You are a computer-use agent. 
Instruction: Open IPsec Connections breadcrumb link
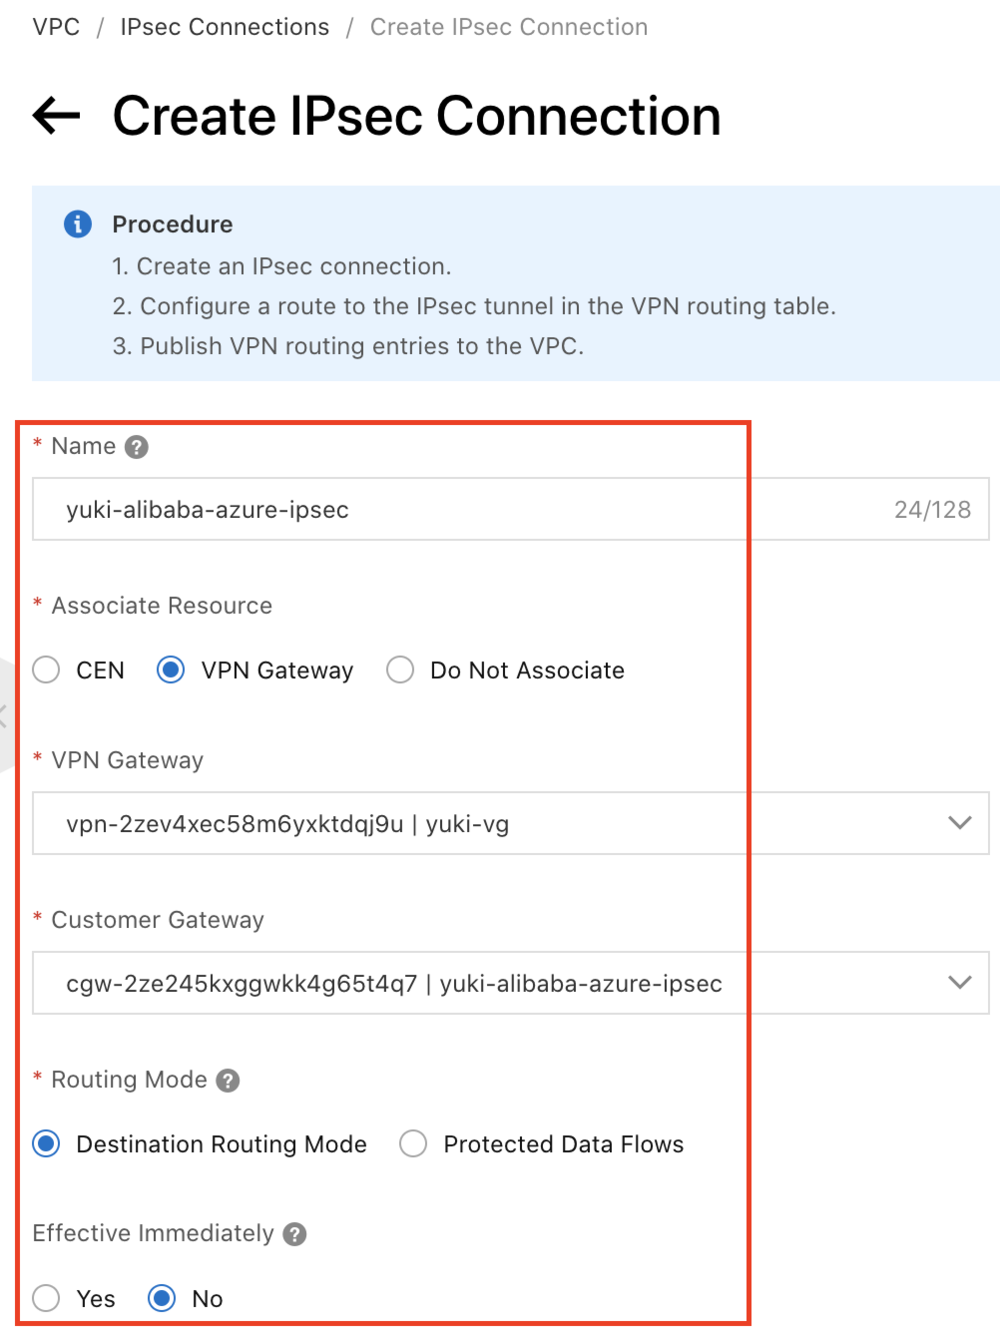point(224,27)
